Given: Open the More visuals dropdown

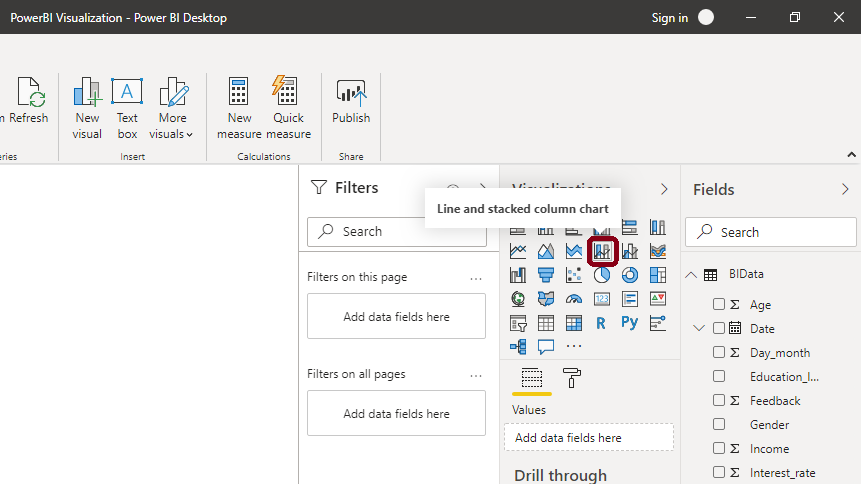Looking at the screenshot, I should click(x=172, y=110).
